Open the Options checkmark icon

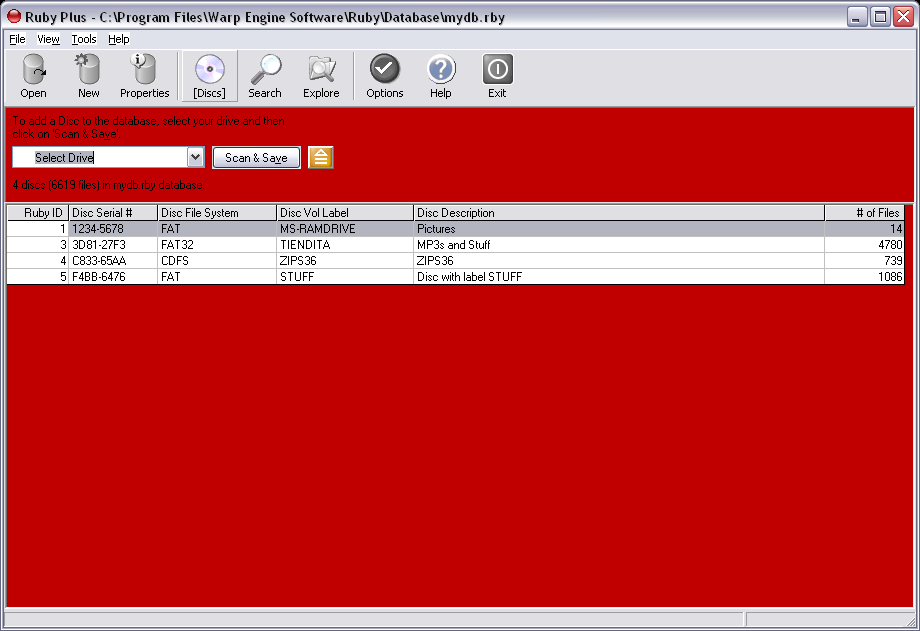point(384,76)
